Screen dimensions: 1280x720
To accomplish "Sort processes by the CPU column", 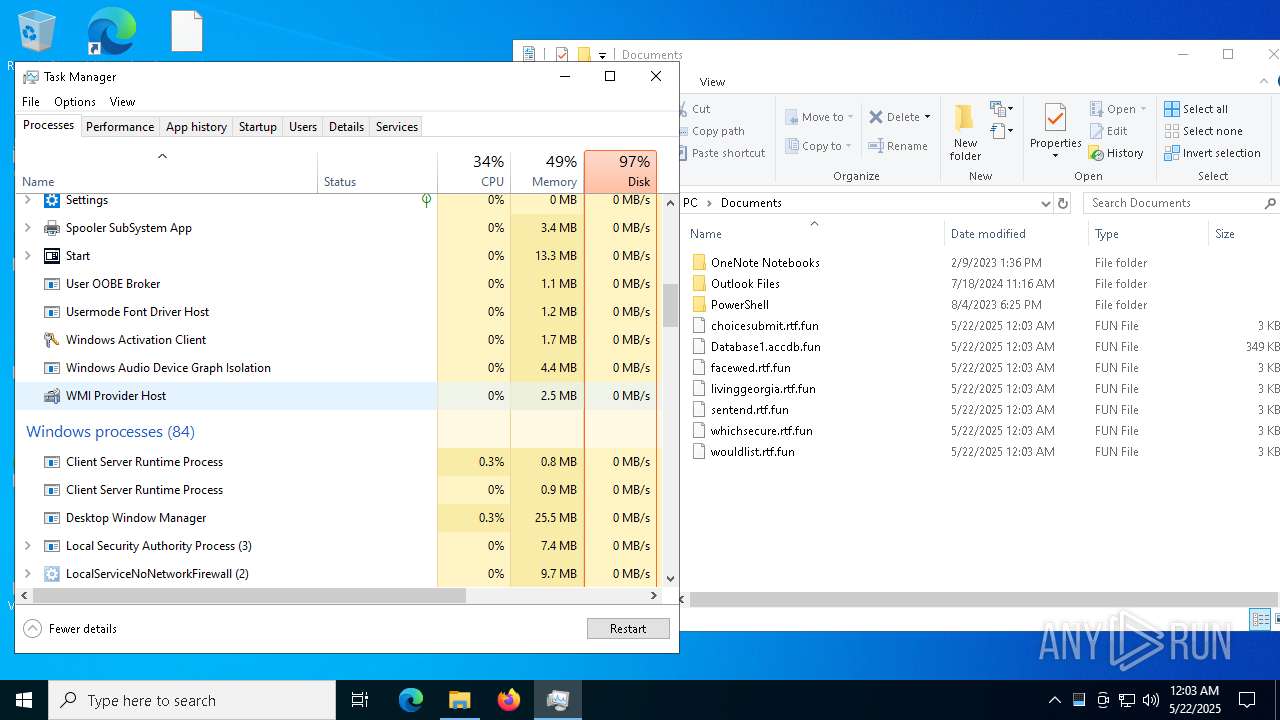I will [x=474, y=171].
